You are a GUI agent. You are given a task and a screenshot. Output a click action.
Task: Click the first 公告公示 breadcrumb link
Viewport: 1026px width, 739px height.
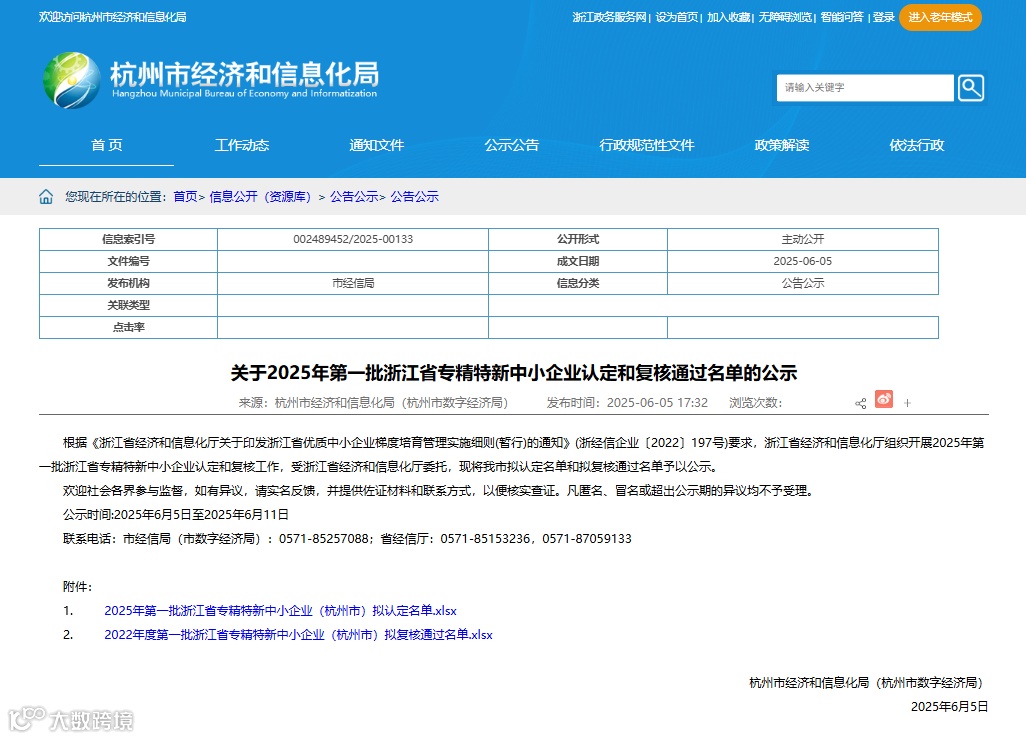pyautogui.click(x=354, y=196)
